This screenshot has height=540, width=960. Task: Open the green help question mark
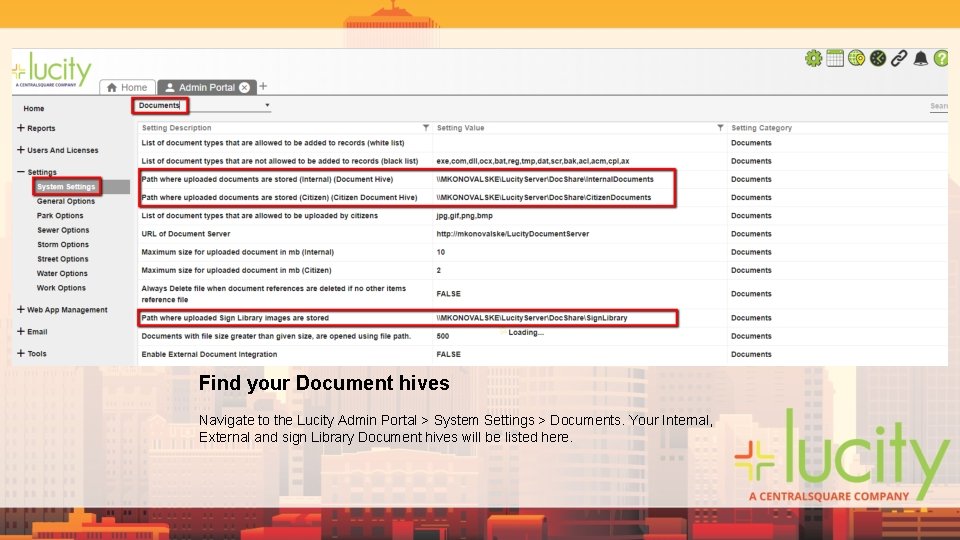(x=941, y=59)
